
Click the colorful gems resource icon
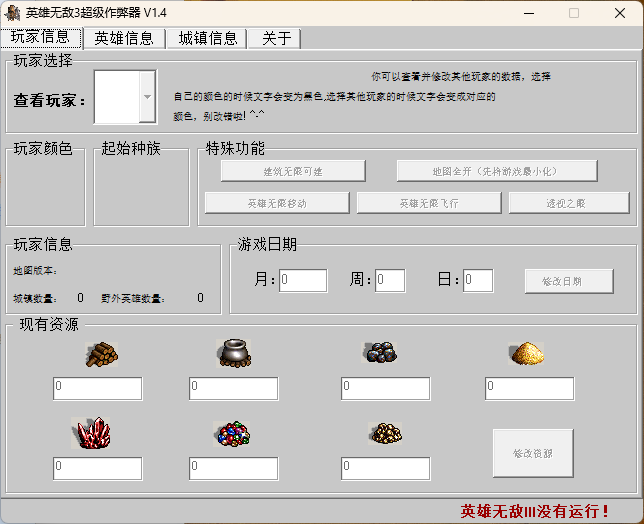tap(232, 434)
